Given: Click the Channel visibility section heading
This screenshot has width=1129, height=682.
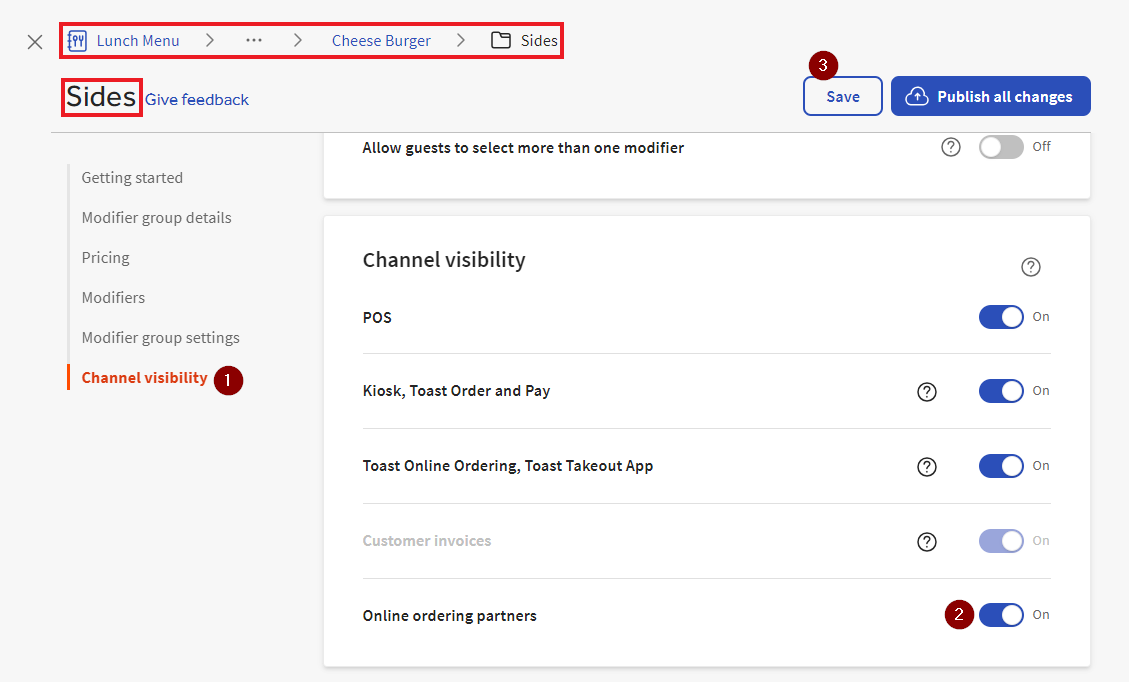Looking at the screenshot, I should coord(444,260).
